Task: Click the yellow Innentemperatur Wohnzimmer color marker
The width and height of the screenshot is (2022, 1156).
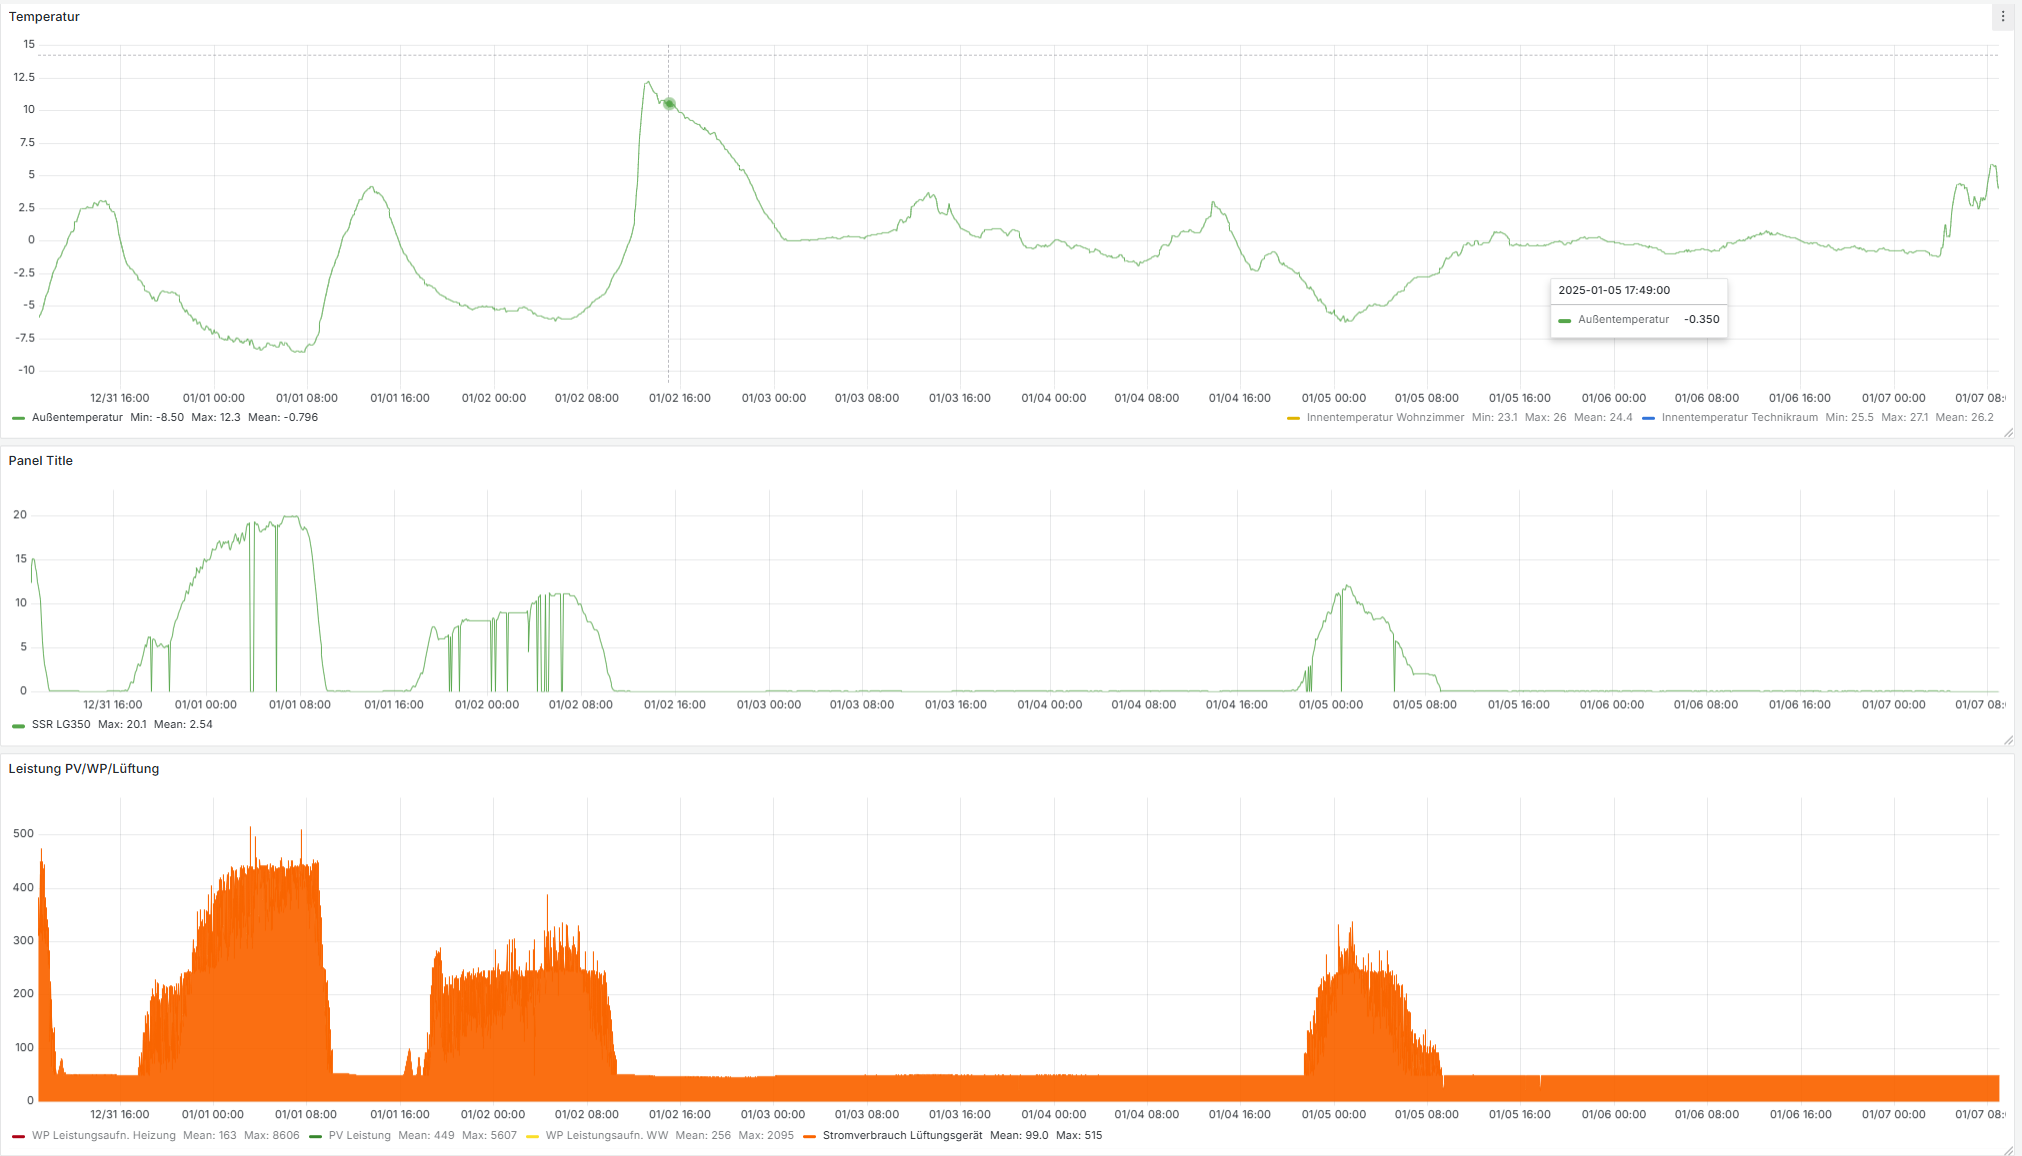Action: click(x=1293, y=418)
